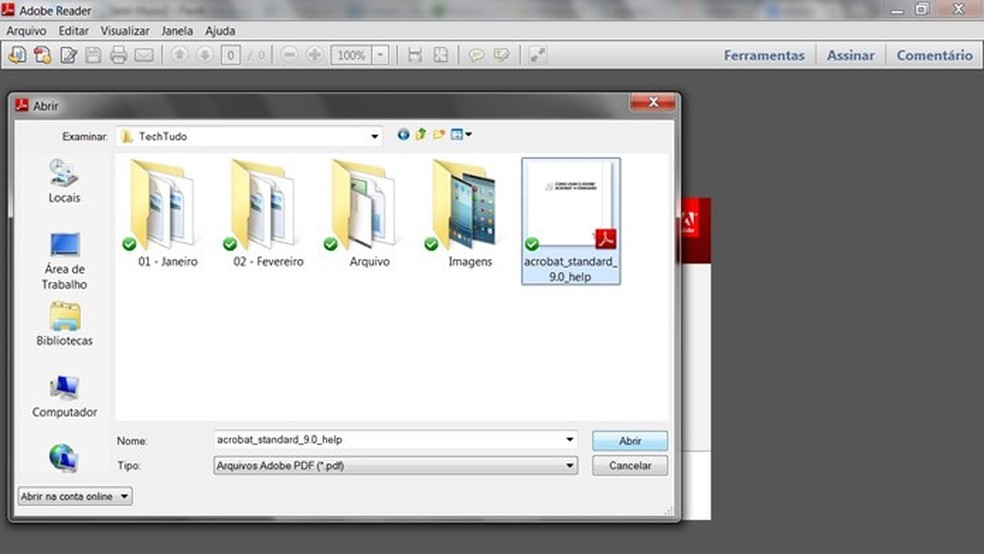Open the view menu icon in dialog
The image size is (984, 554).
pos(461,134)
